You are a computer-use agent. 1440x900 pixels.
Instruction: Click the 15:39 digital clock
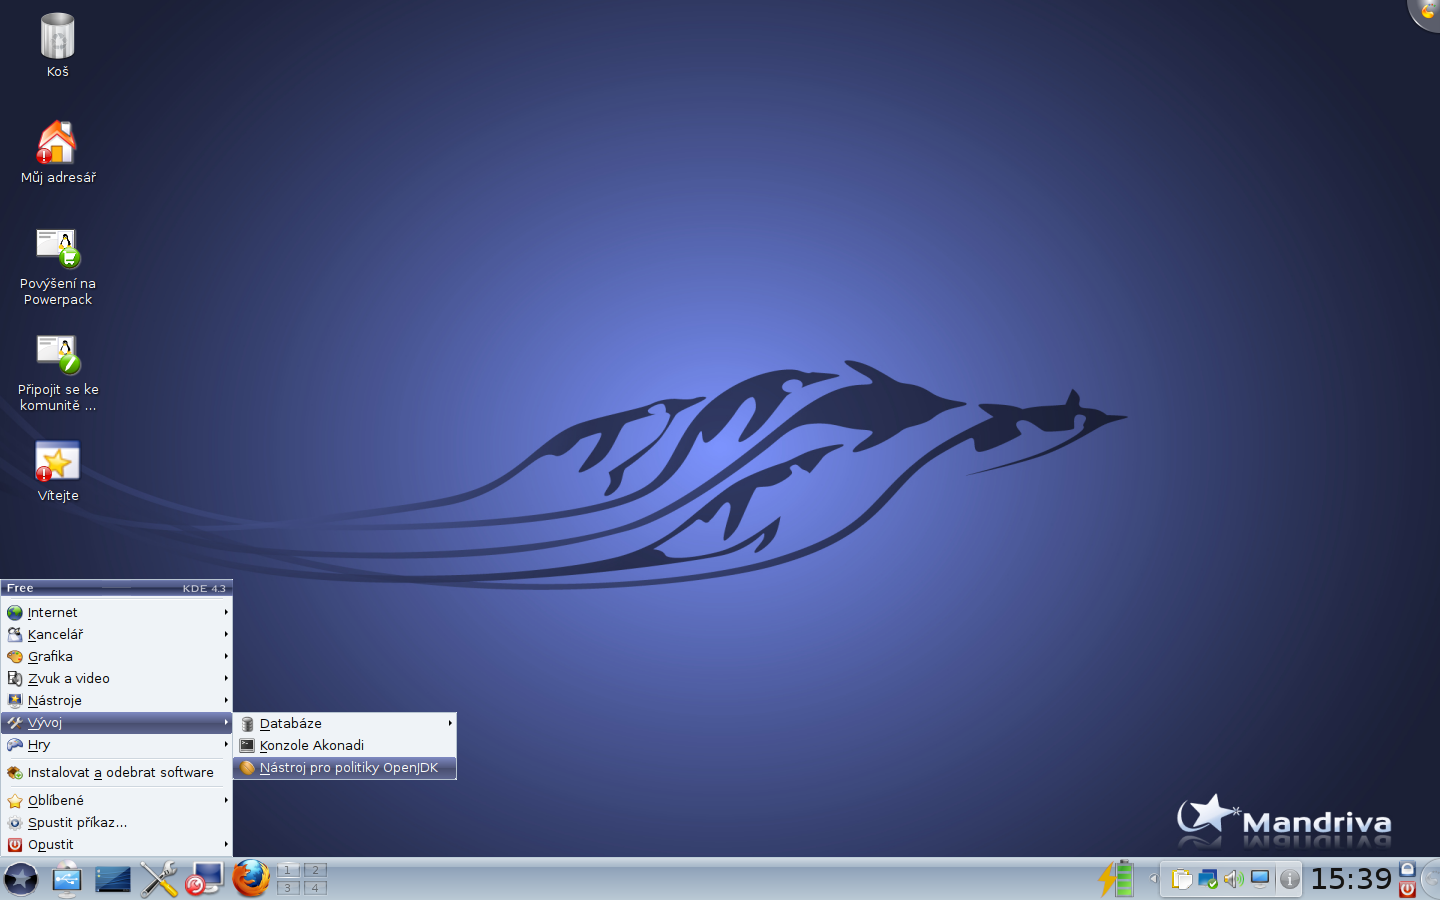click(x=1351, y=879)
